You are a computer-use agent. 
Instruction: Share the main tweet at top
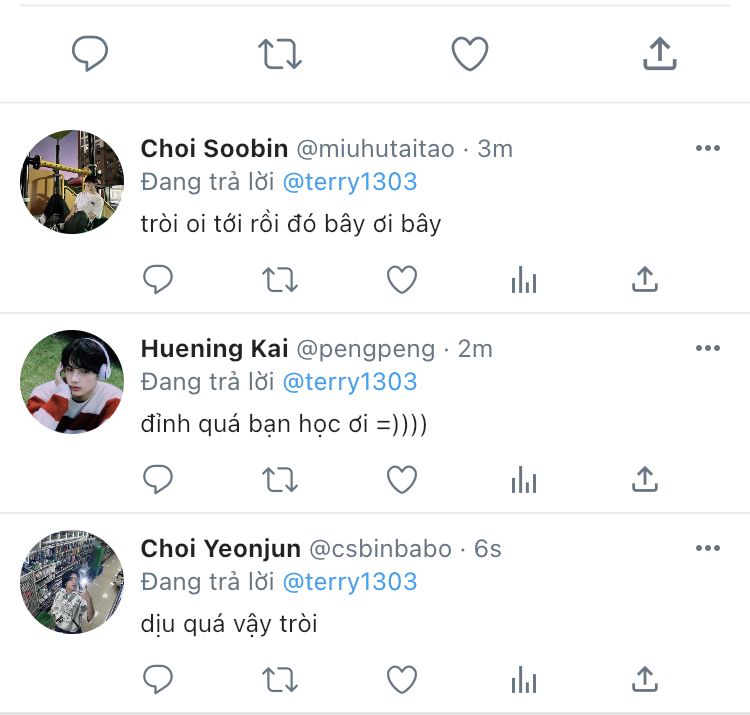[x=659, y=54]
